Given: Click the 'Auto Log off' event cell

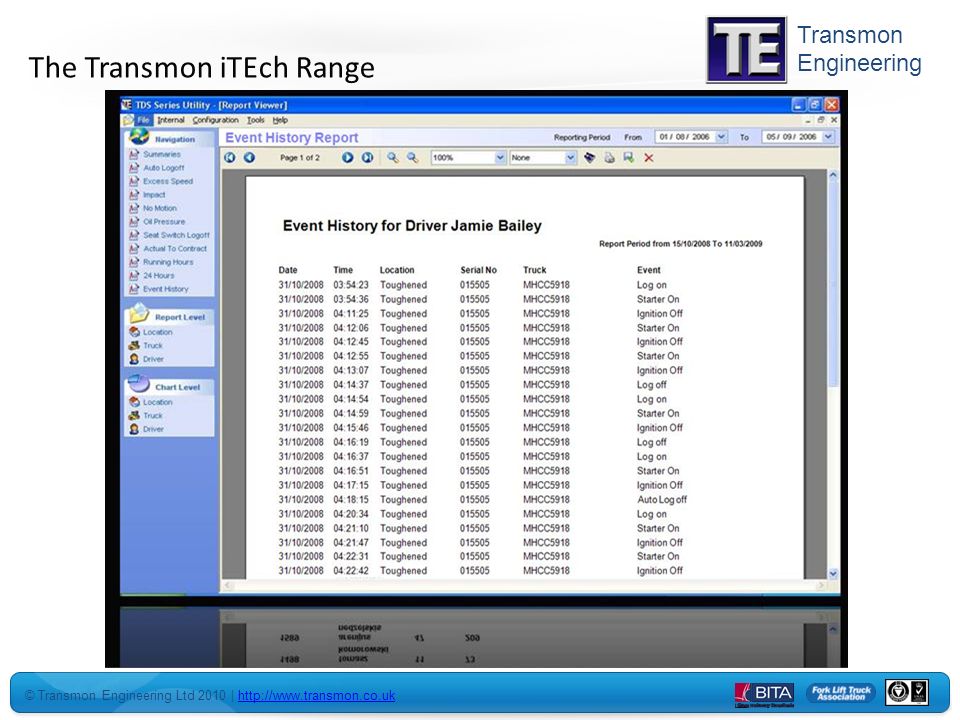Looking at the screenshot, I should [x=662, y=500].
